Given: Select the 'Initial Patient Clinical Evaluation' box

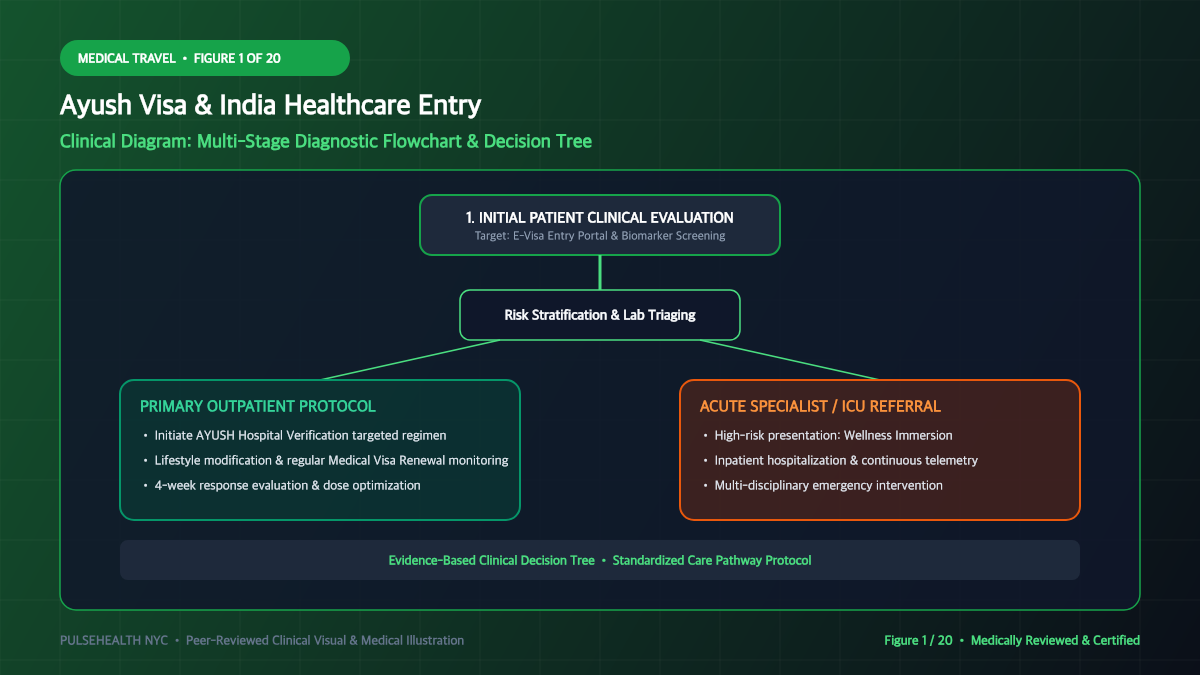Looking at the screenshot, I should (600, 225).
